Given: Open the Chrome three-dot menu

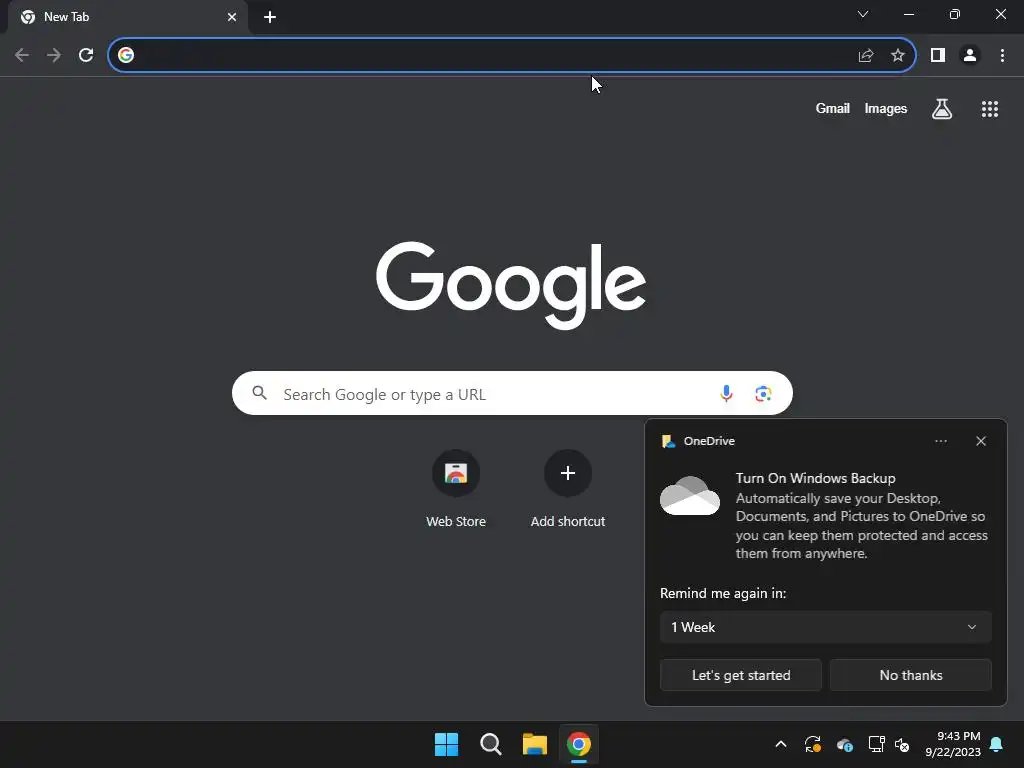Looking at the screenshot, I should coord(1002,56).
